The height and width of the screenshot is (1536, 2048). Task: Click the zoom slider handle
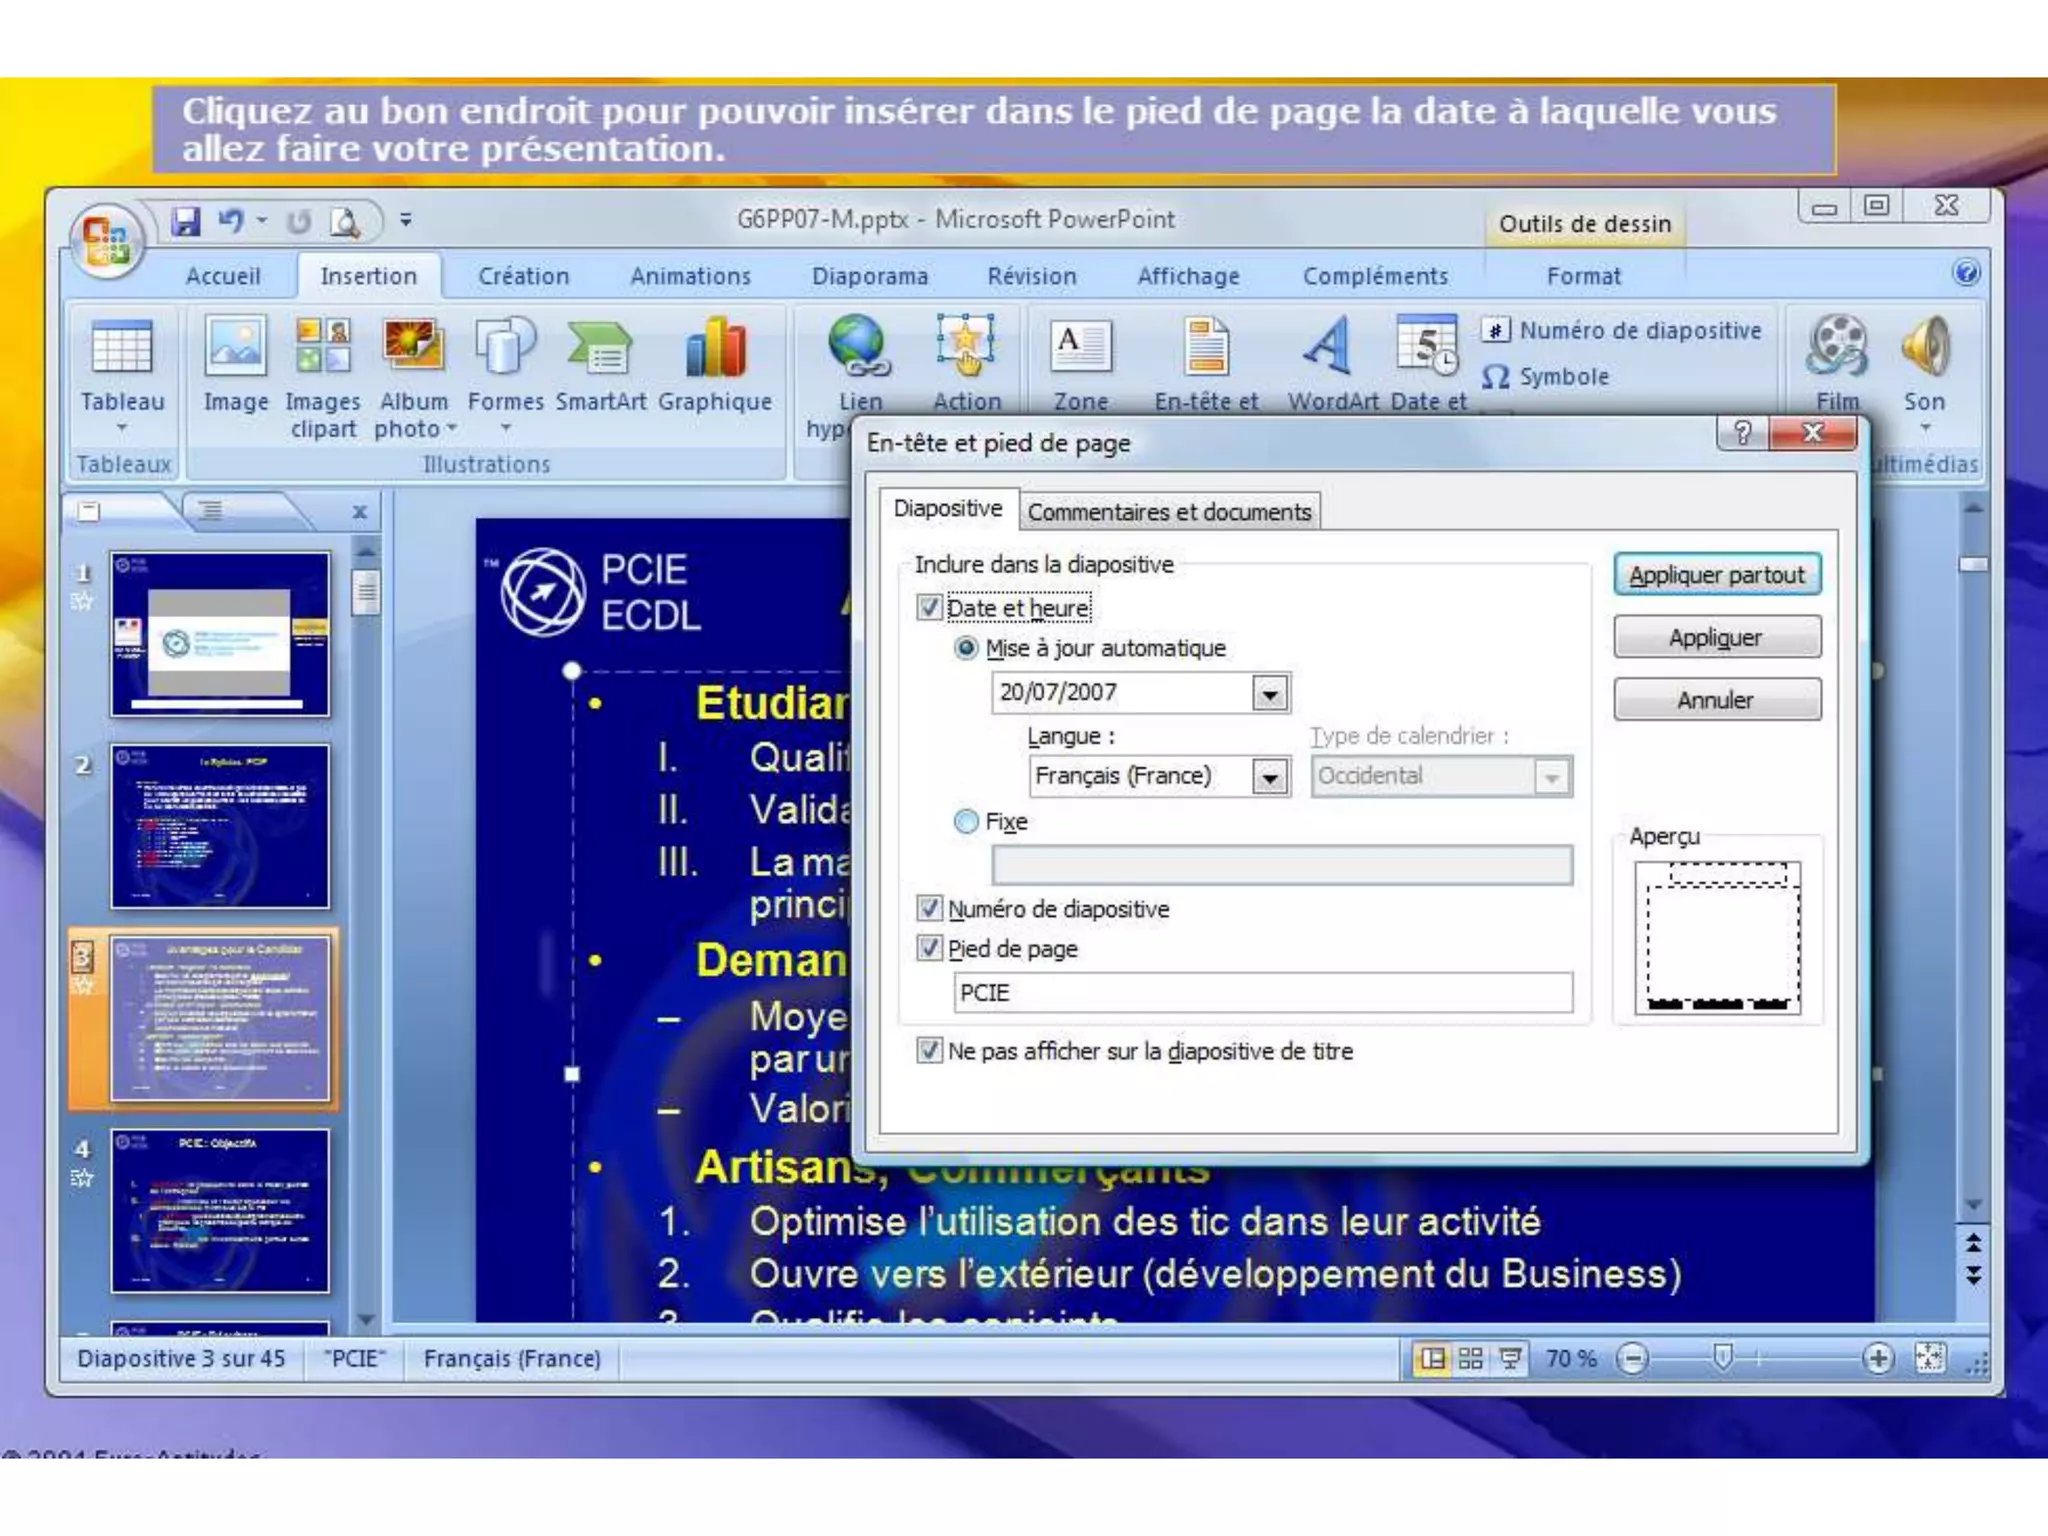click(x=1722, y=1357)
